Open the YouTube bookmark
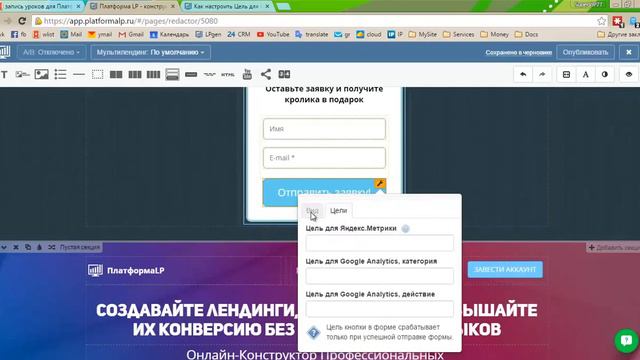 pyautogui.click(x=273, y=35)
